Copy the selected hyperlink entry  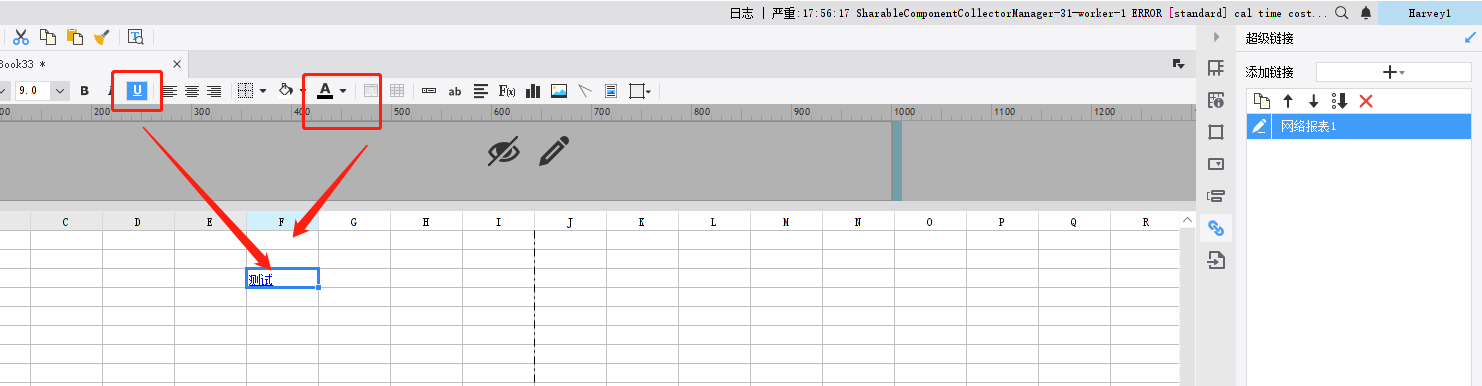(x=1262, y=101)
